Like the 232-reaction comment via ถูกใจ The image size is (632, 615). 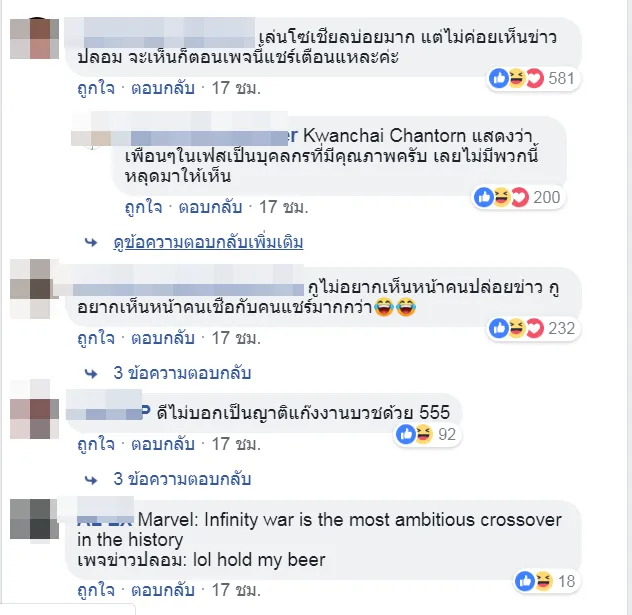pyautogui.click(x=96, y=338)
